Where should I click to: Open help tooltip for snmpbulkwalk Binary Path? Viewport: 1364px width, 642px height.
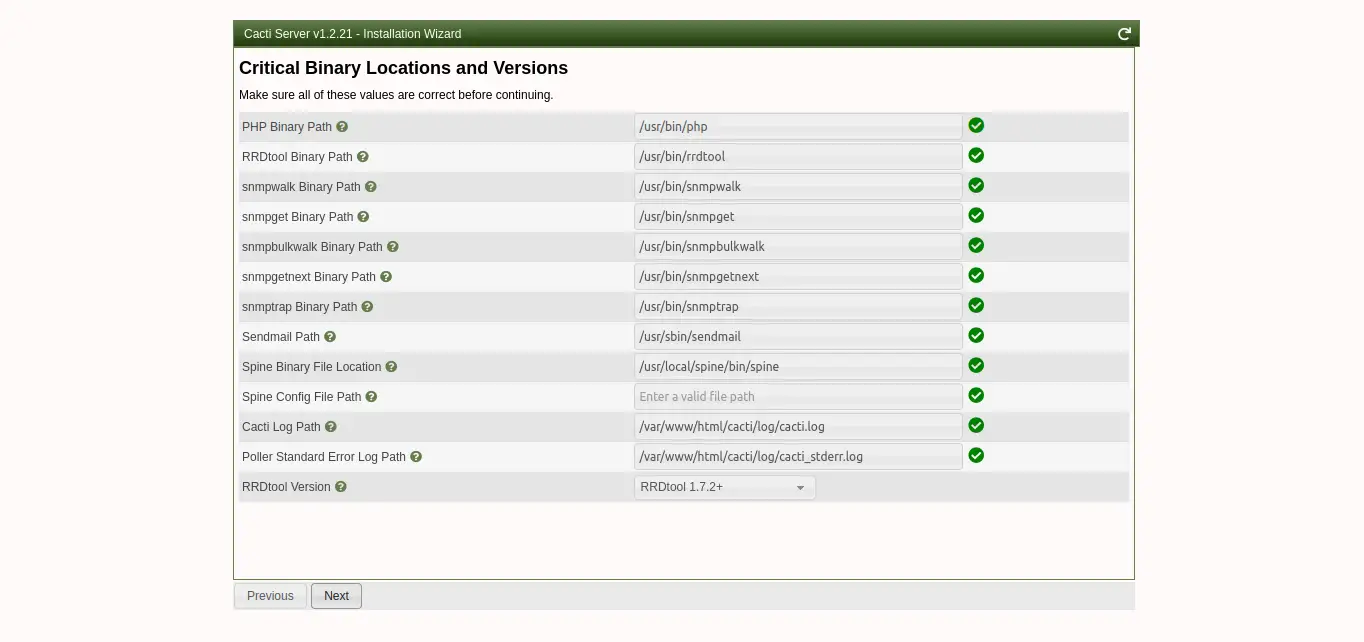pyautogui.click(x=393, y=247)
